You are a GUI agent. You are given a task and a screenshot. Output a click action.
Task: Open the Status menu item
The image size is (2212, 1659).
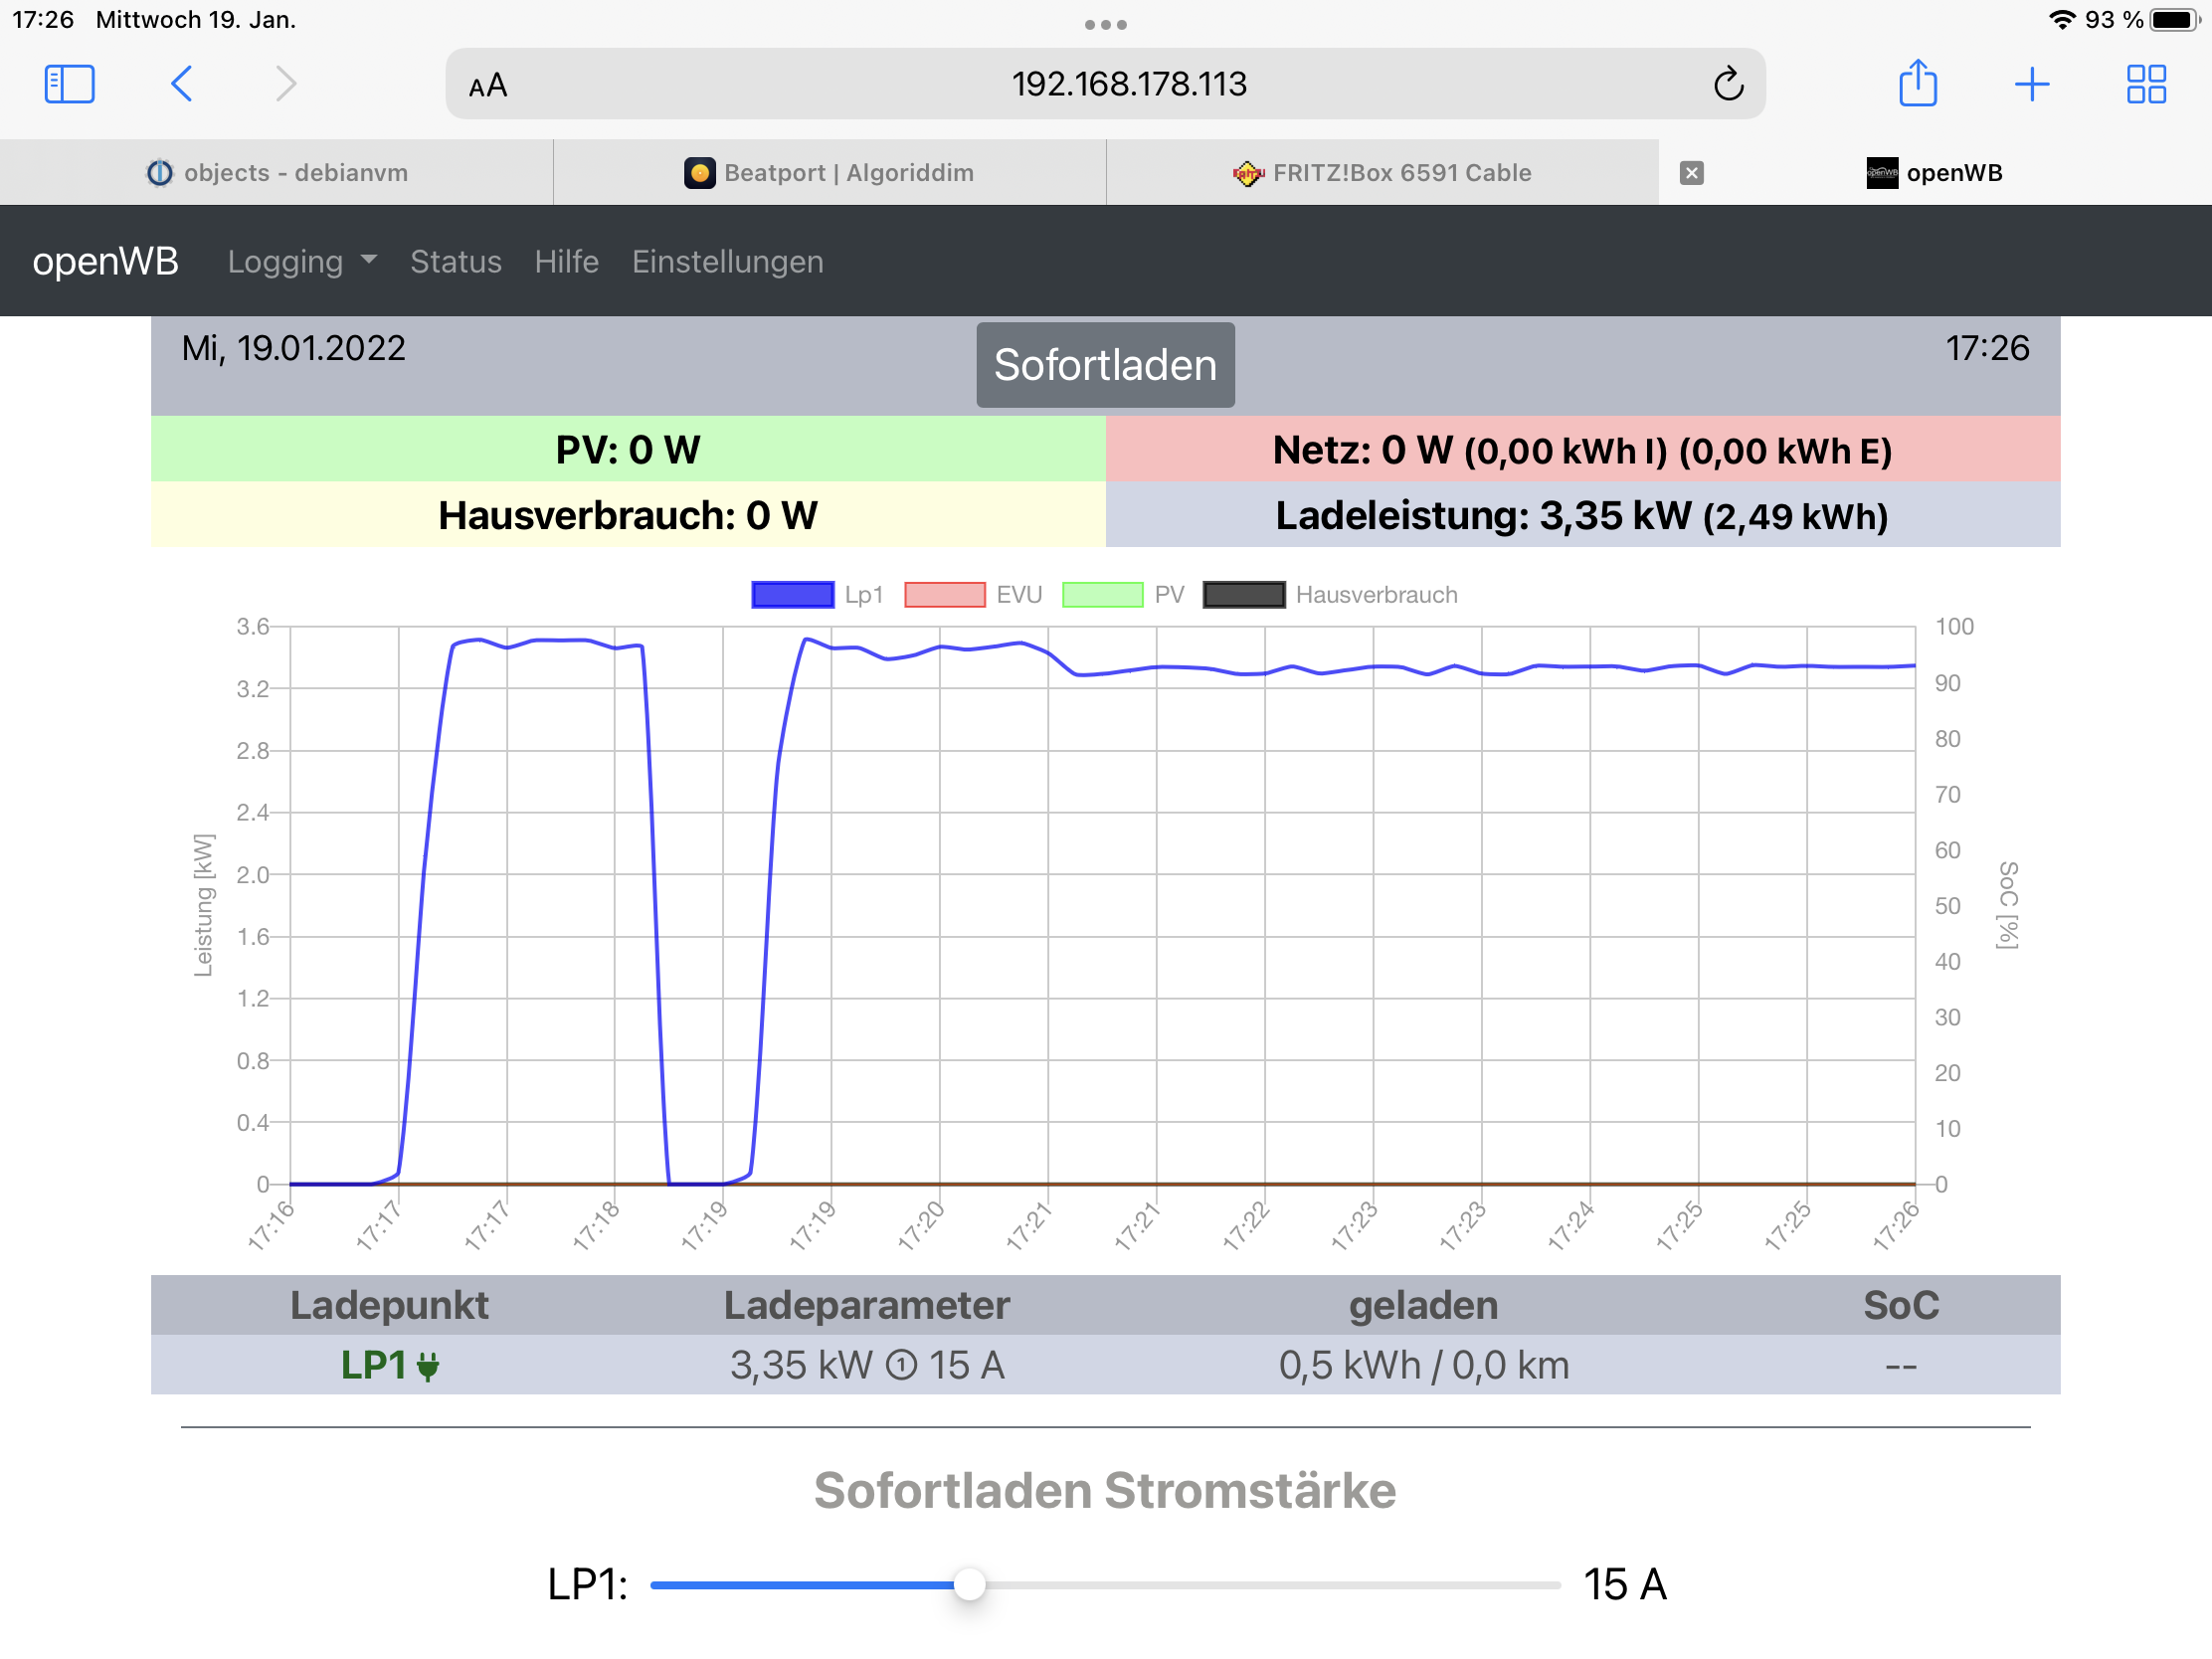pyautogui.click(x=455, y=261)
